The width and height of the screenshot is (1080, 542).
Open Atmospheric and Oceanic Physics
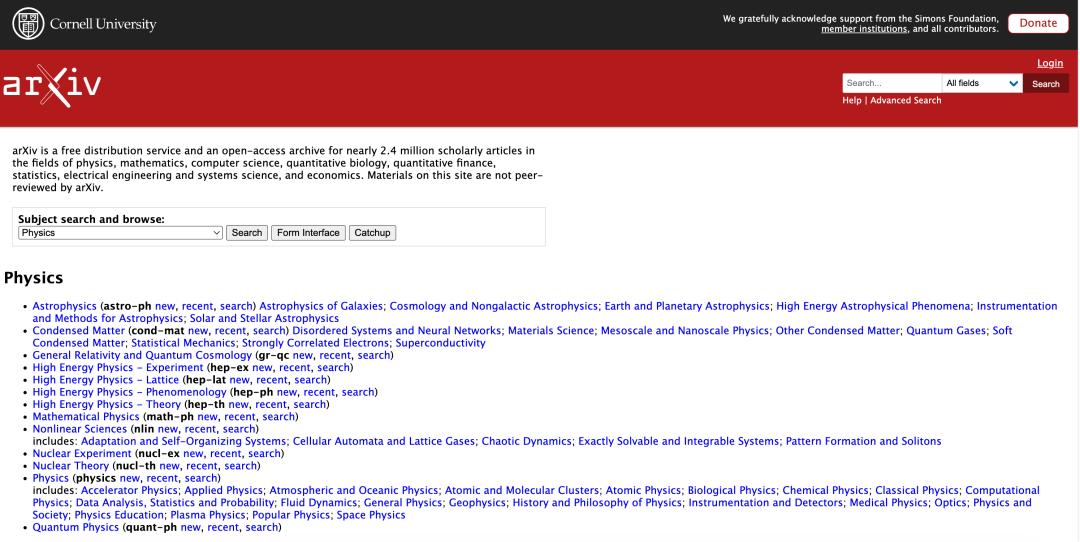click(353, 490)
